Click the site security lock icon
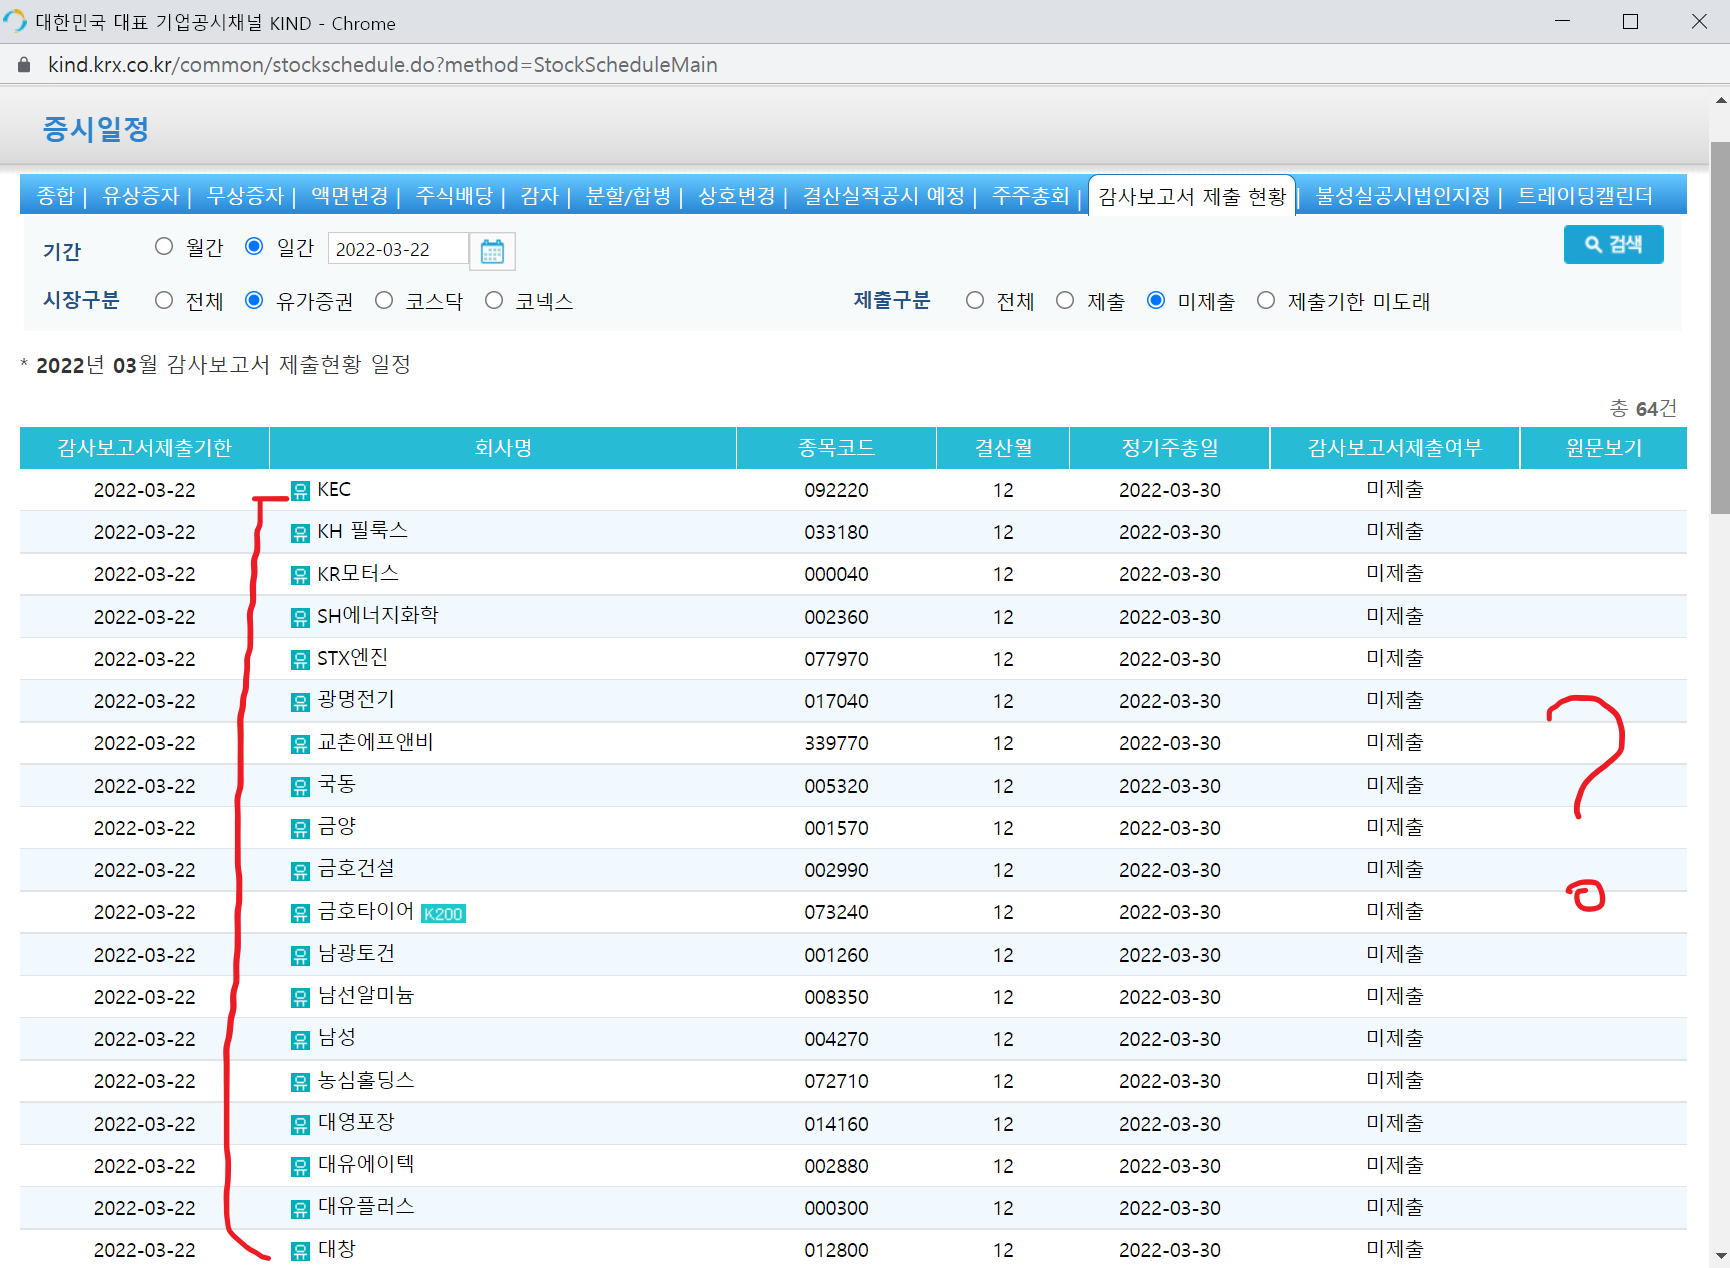This screenshot has width=1730, height=1268. (x=24, y=65)
